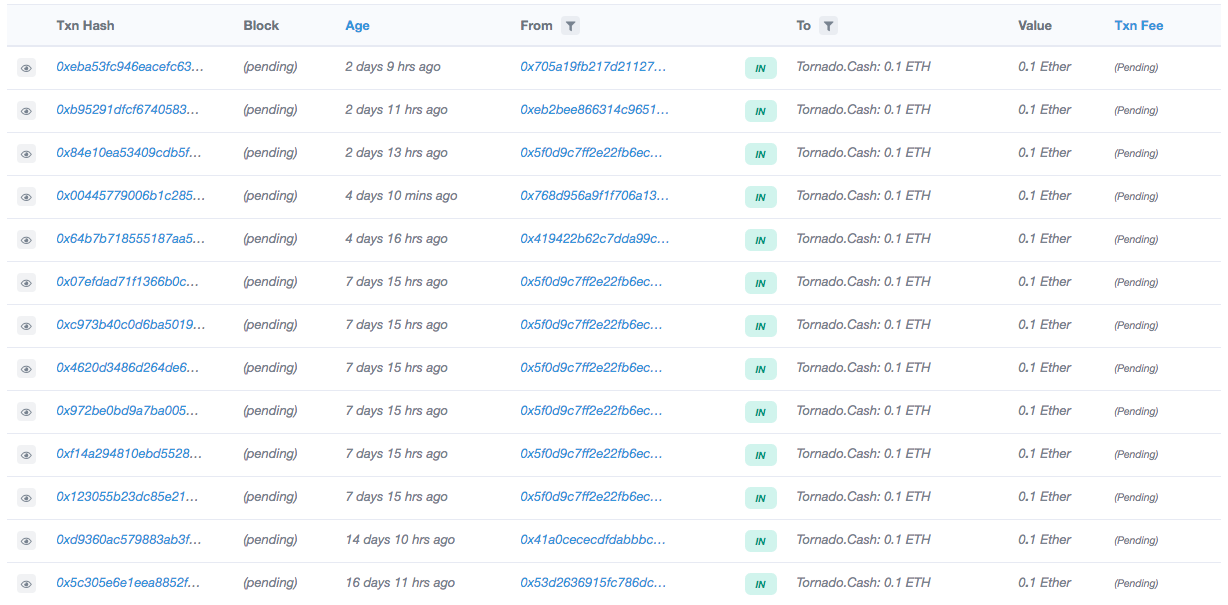The image size is (1228, 605).
Task: Click '(Pending)' fee in the 0xf14a294810 row
Action: [1136, 455]
